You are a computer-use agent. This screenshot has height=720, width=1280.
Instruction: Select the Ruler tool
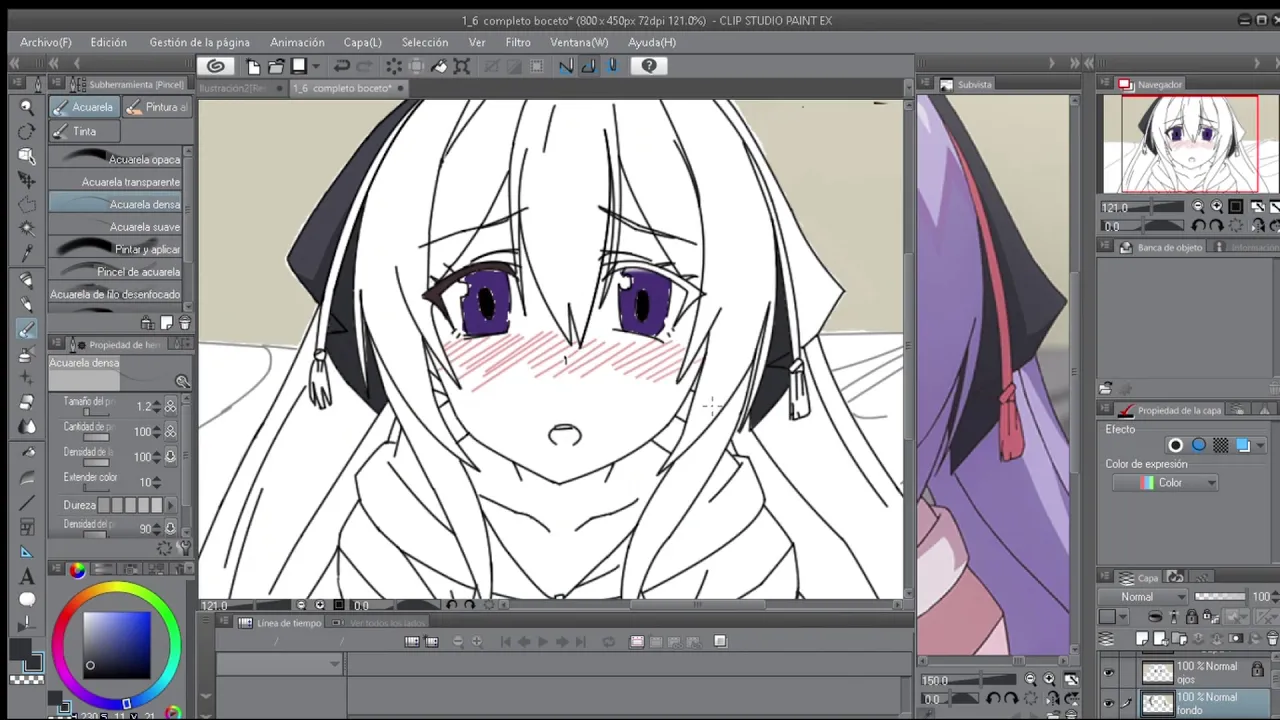(x=27, y=551)
